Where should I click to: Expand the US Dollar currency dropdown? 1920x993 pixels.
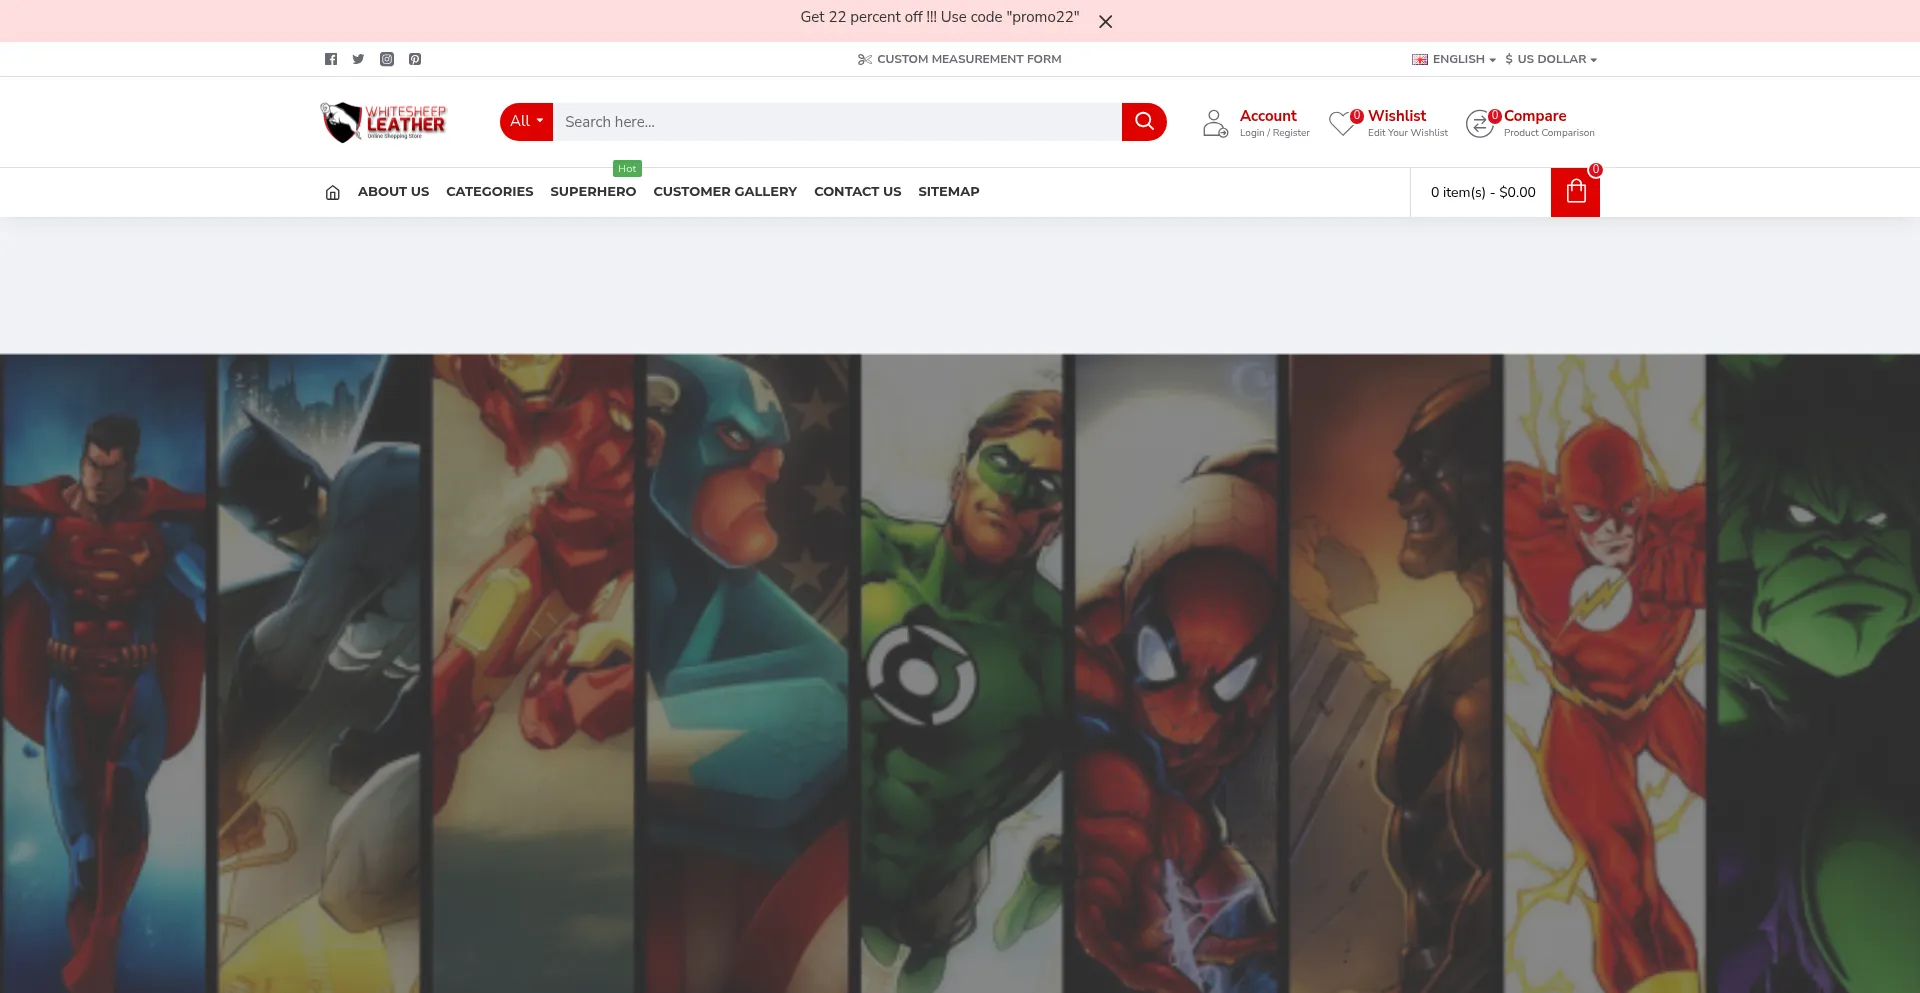click(x=1551, y=59)
